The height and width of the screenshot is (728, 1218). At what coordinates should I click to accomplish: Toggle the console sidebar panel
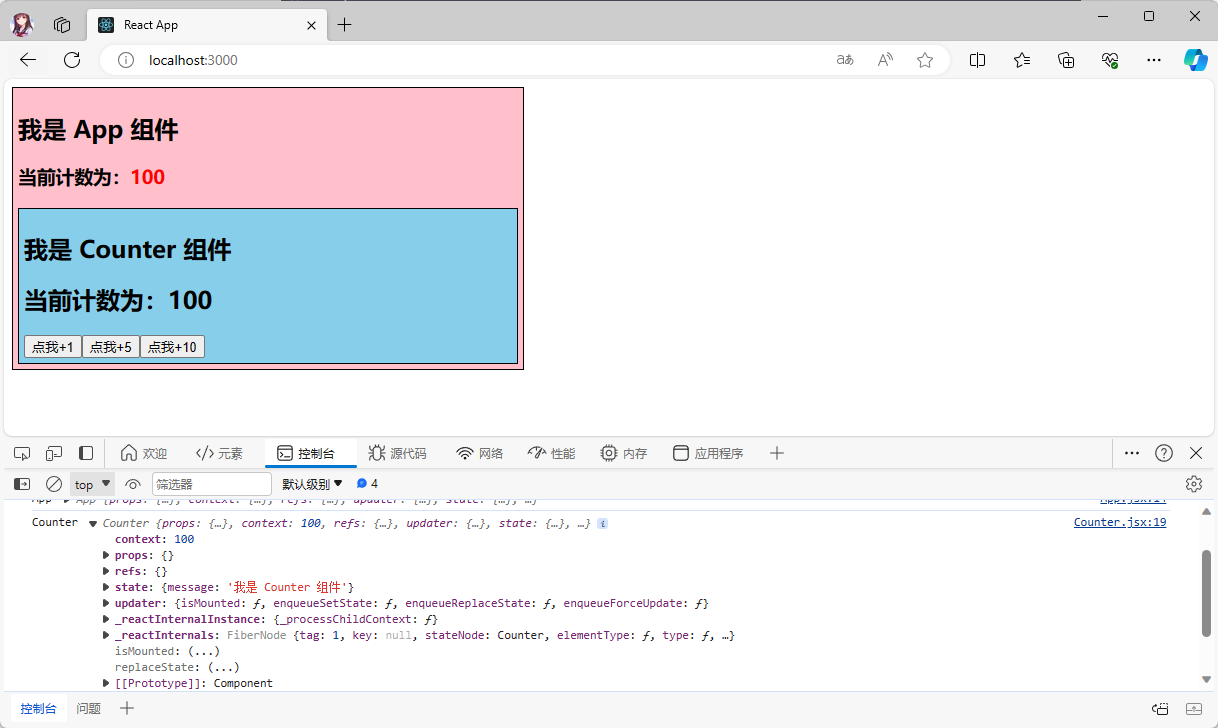tap(22, 484)
